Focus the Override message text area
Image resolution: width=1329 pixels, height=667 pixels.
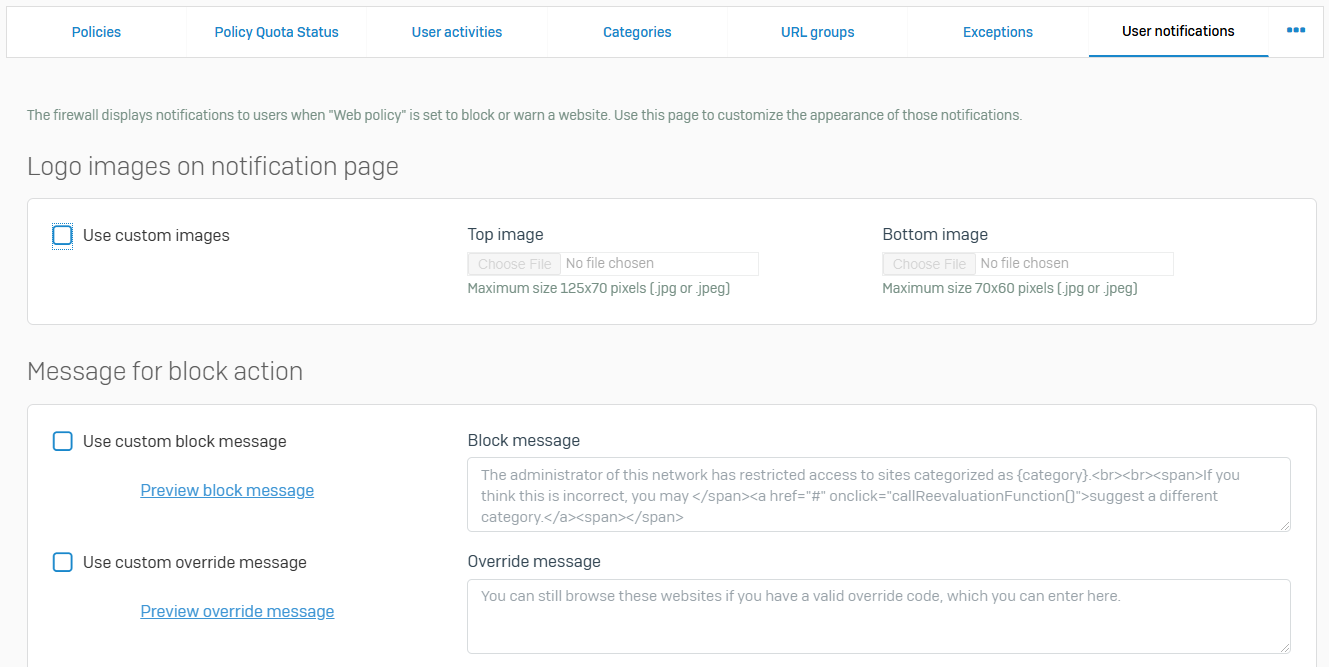(x=878, y=616)
